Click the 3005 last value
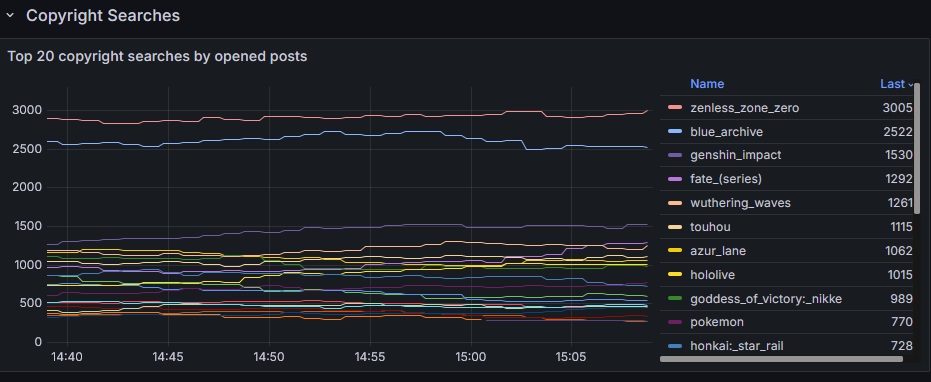Screen dimensions: 931x382 coord(897,108)
